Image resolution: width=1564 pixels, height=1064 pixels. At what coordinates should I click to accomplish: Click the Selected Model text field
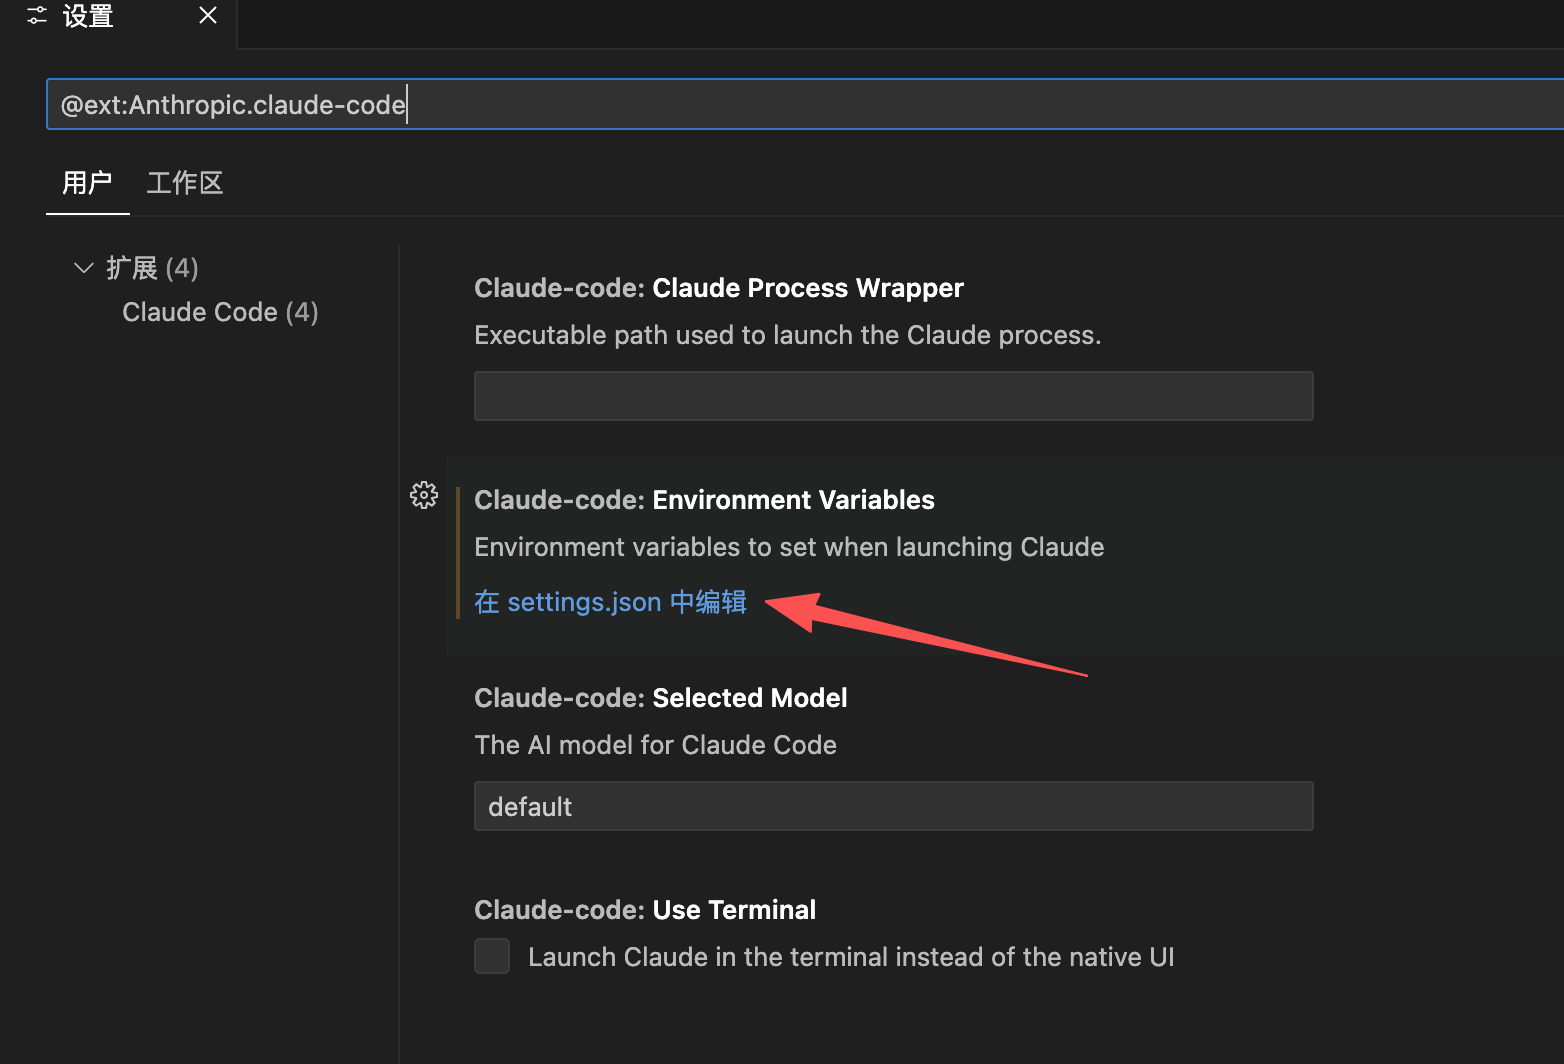893,806
